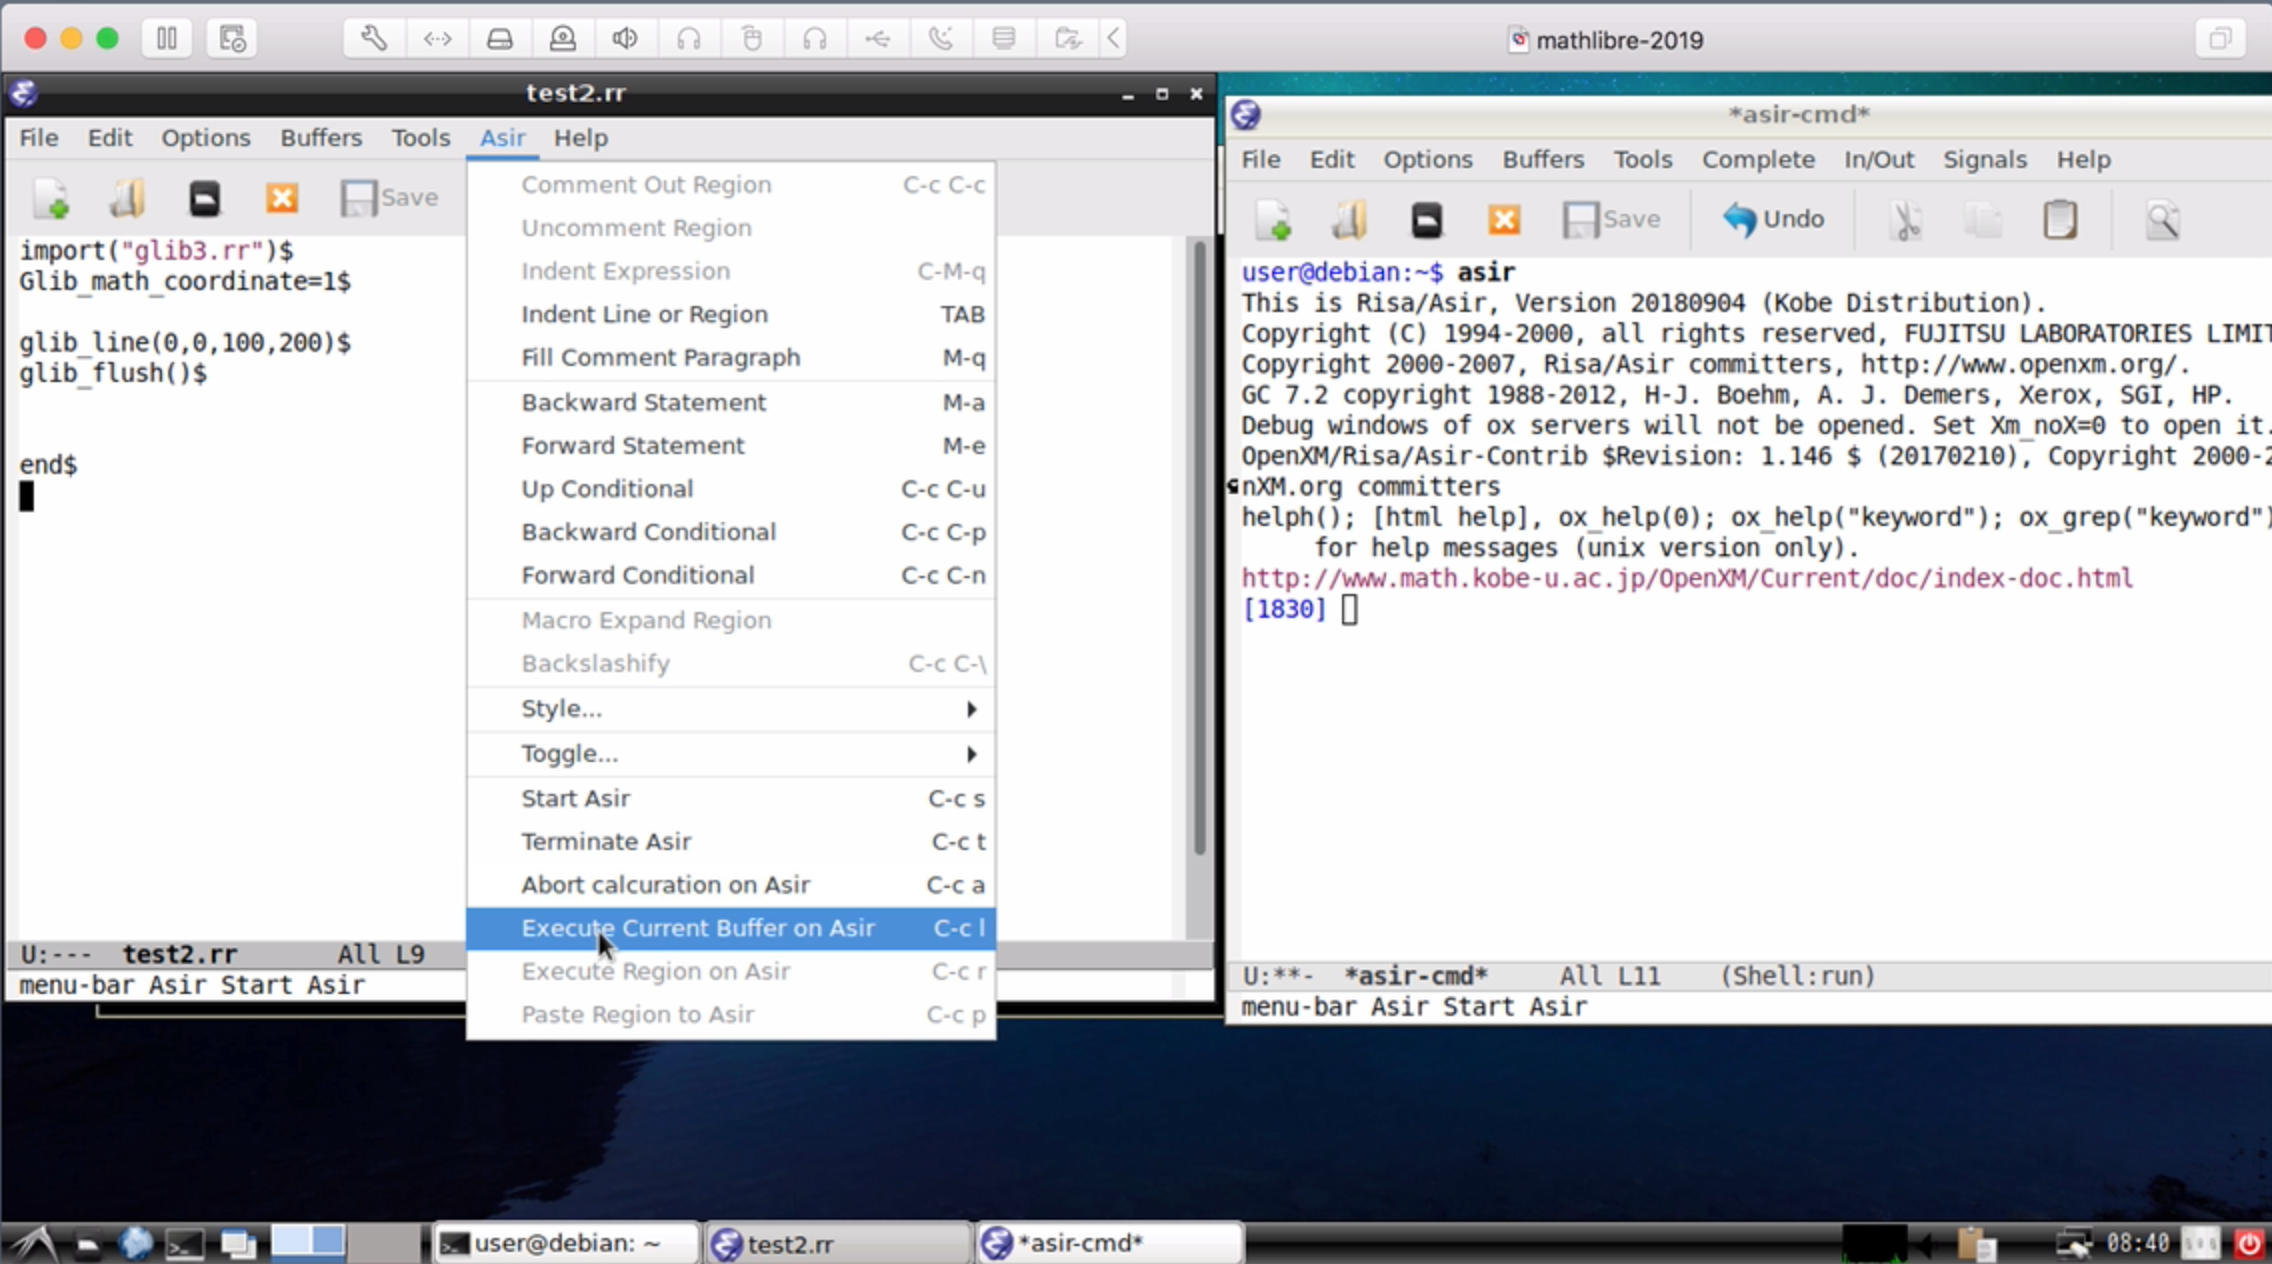Screen dimensions: 2272x1264
Task: Click the VM snapshot icon beside pause
Action: coord(232,39)
